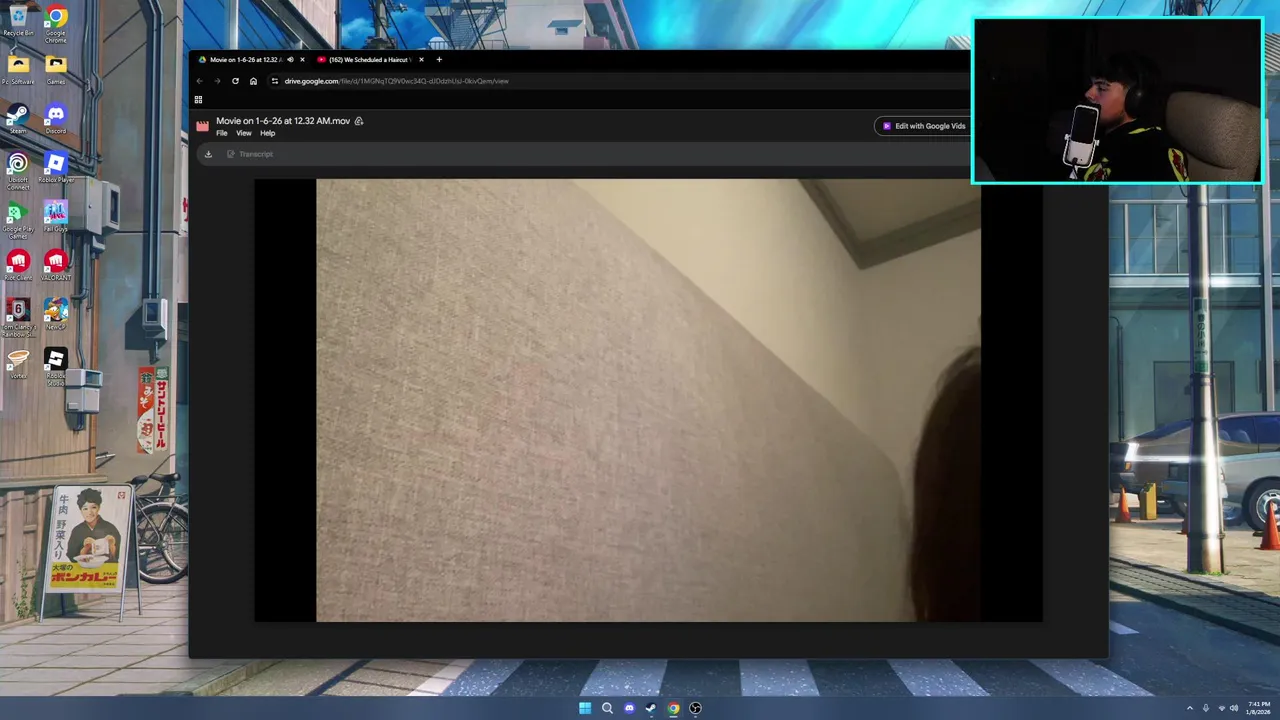The image size is (1280, 720).
Task: Select the Discord desktop shortcut
Action: click(x=56, y=119)
